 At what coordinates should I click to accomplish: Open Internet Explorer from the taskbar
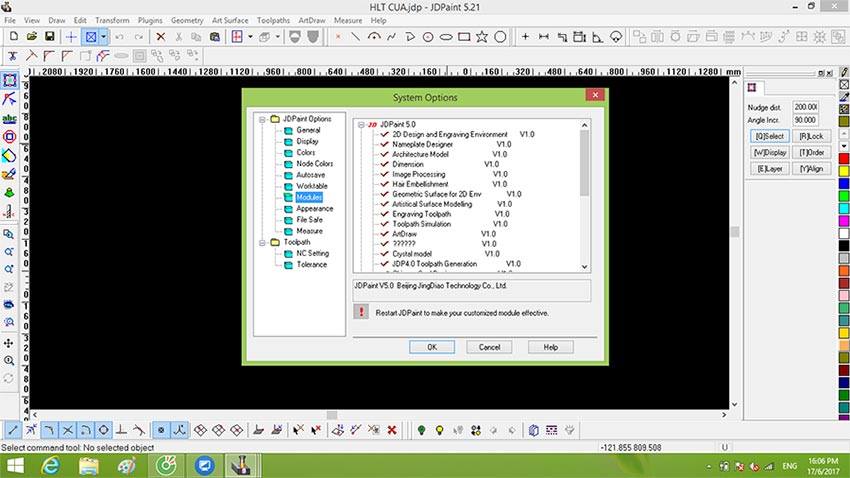pyautogui.click(x=50, y=466)
